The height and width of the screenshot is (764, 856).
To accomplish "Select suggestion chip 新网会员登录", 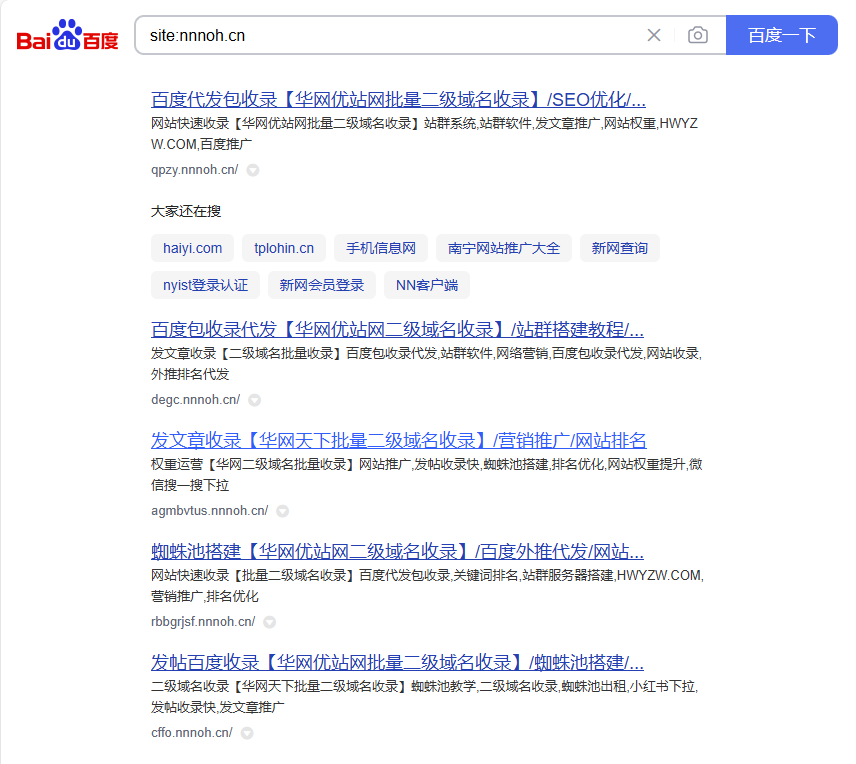I will tap(322, 285).
